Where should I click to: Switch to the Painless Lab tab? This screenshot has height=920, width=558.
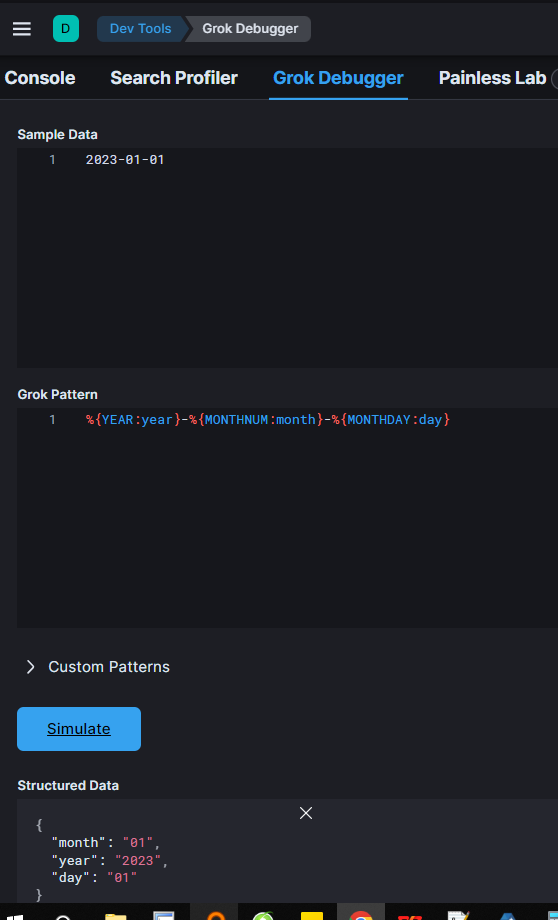[492, 78]
